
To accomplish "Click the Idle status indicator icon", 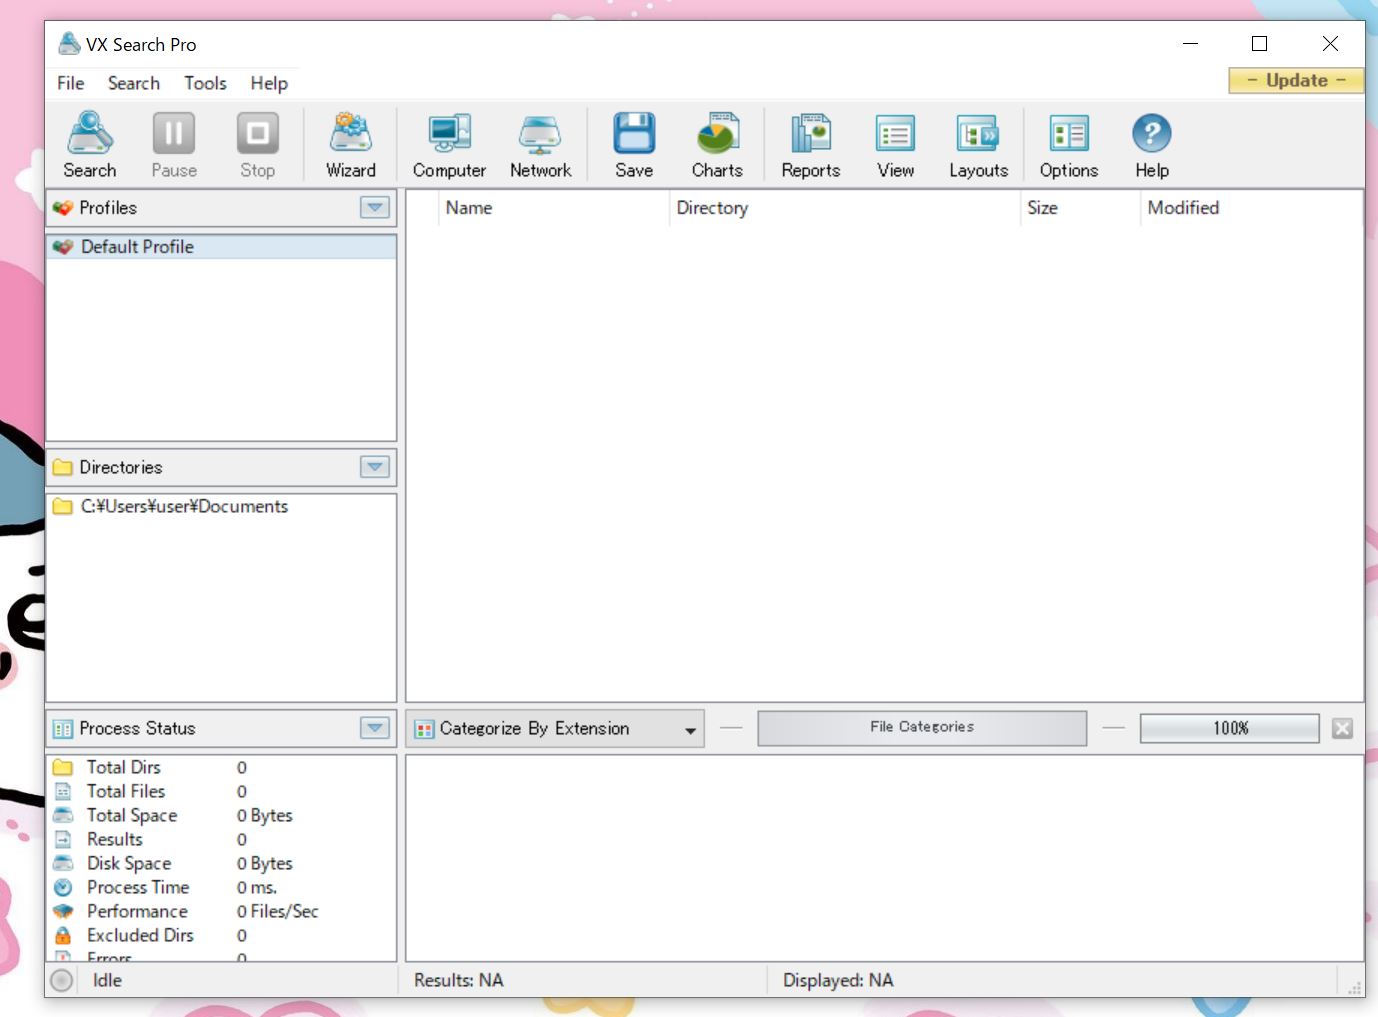I will (x=62, y=981).
